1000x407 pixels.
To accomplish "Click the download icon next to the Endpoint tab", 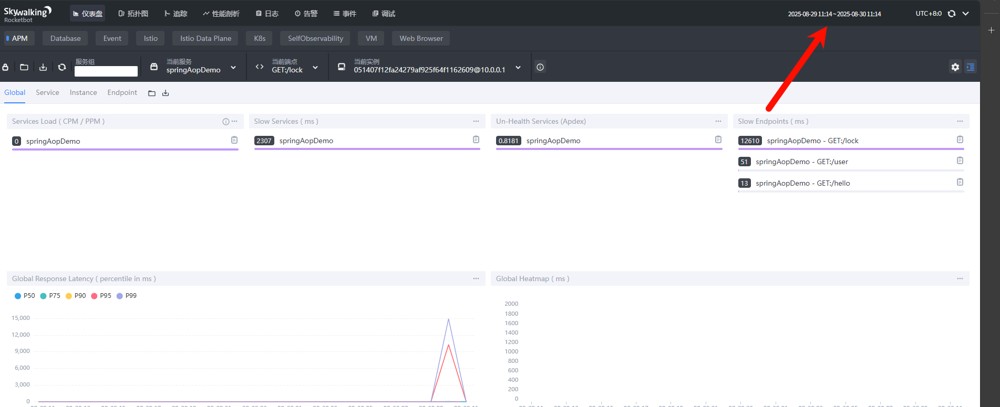I will click(166, 93).
